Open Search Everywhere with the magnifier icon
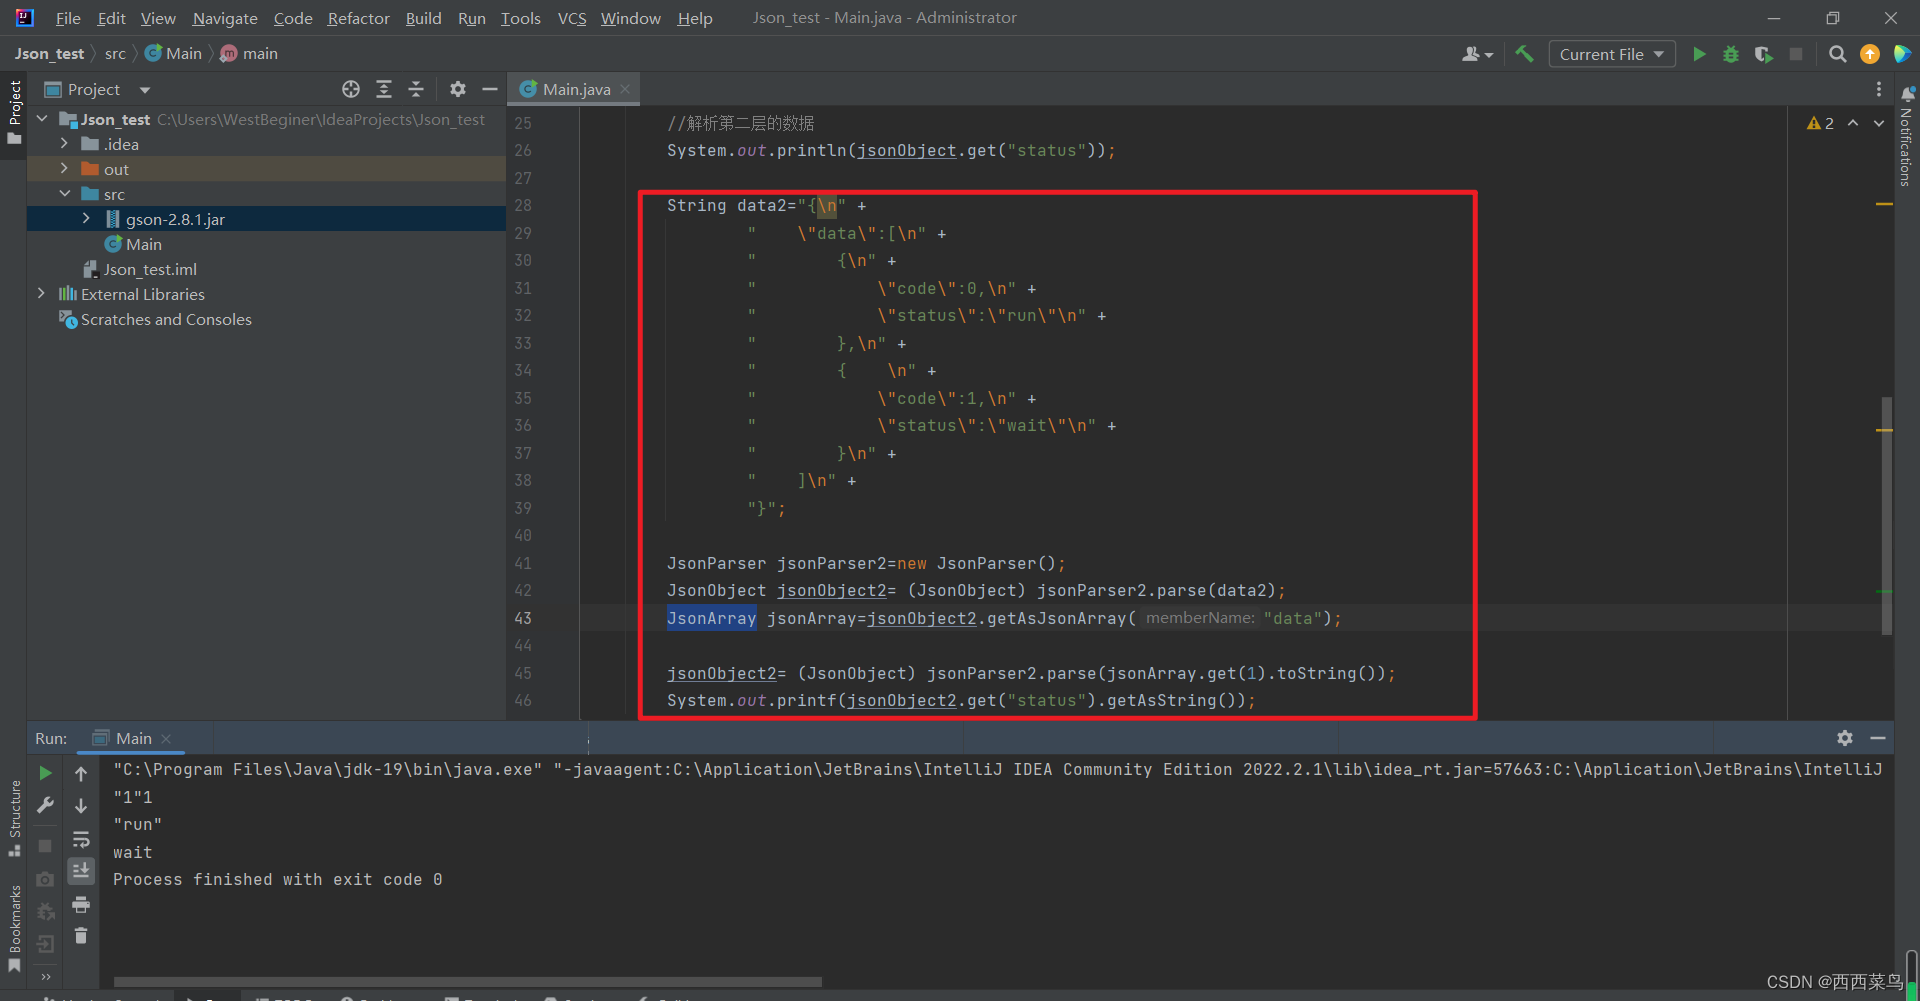1920x1001 pixels. (x=1837, y=54)
